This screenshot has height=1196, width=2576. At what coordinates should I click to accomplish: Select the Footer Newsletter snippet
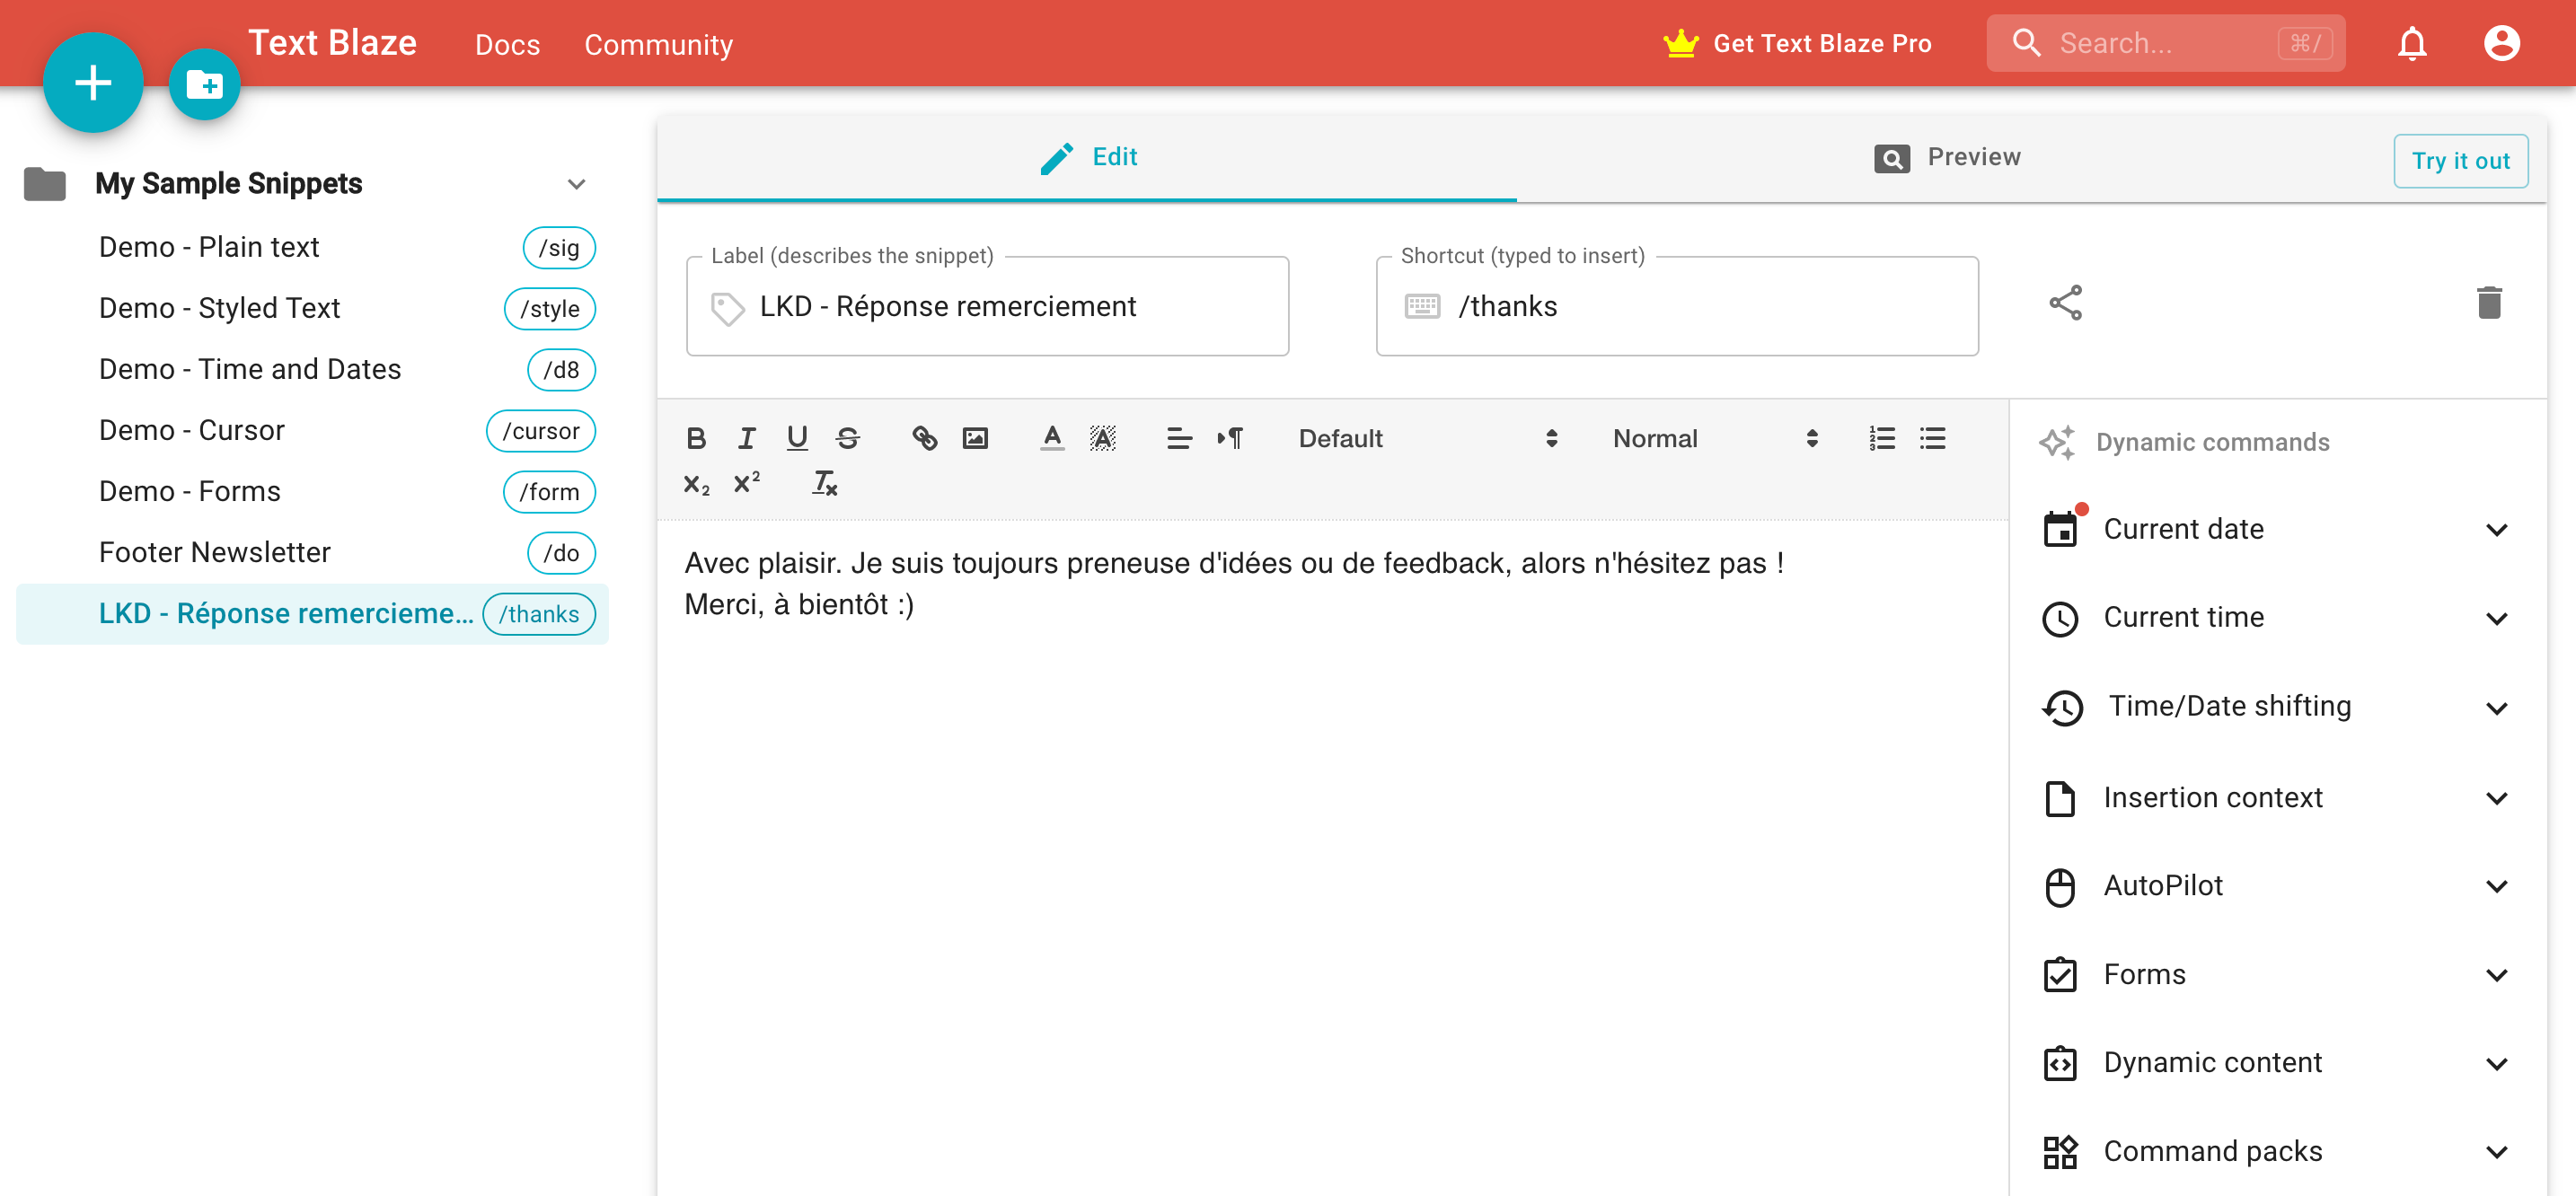(312, 552)
